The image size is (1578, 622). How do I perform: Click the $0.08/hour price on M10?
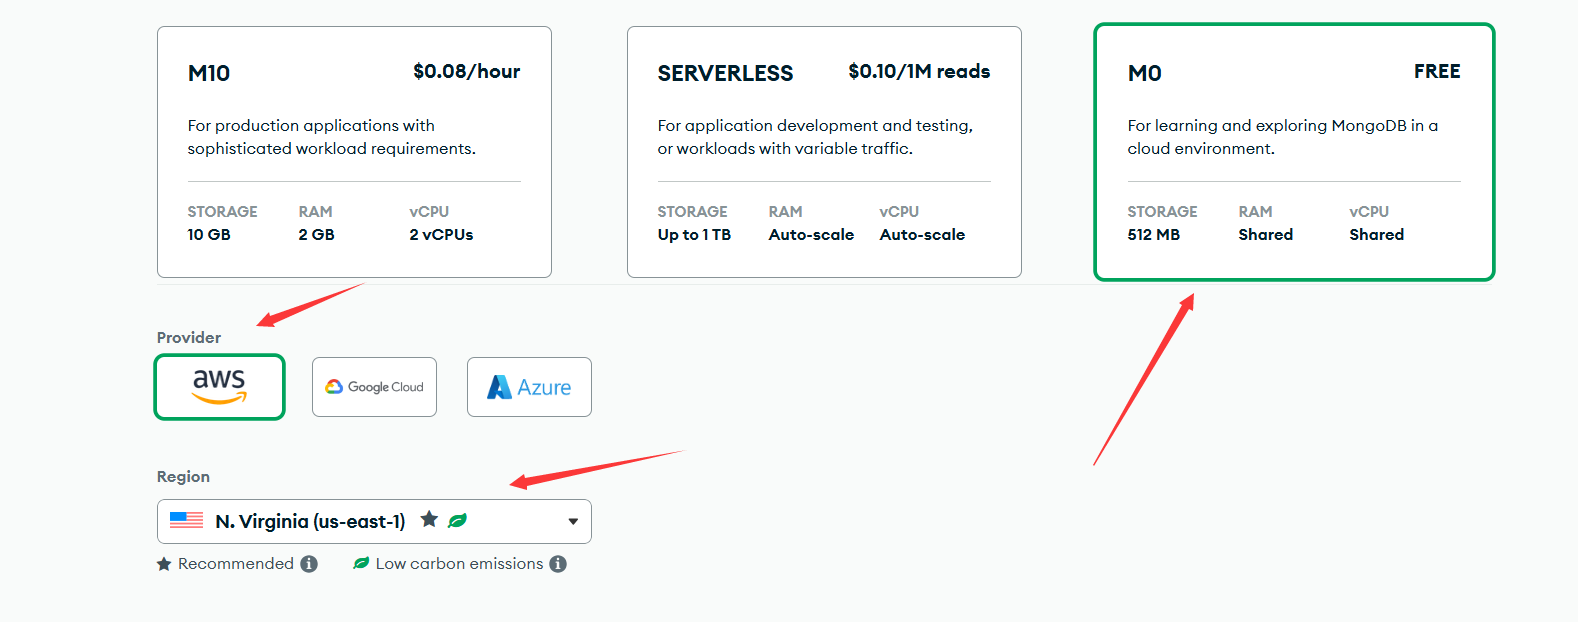(x=467, y=71)
